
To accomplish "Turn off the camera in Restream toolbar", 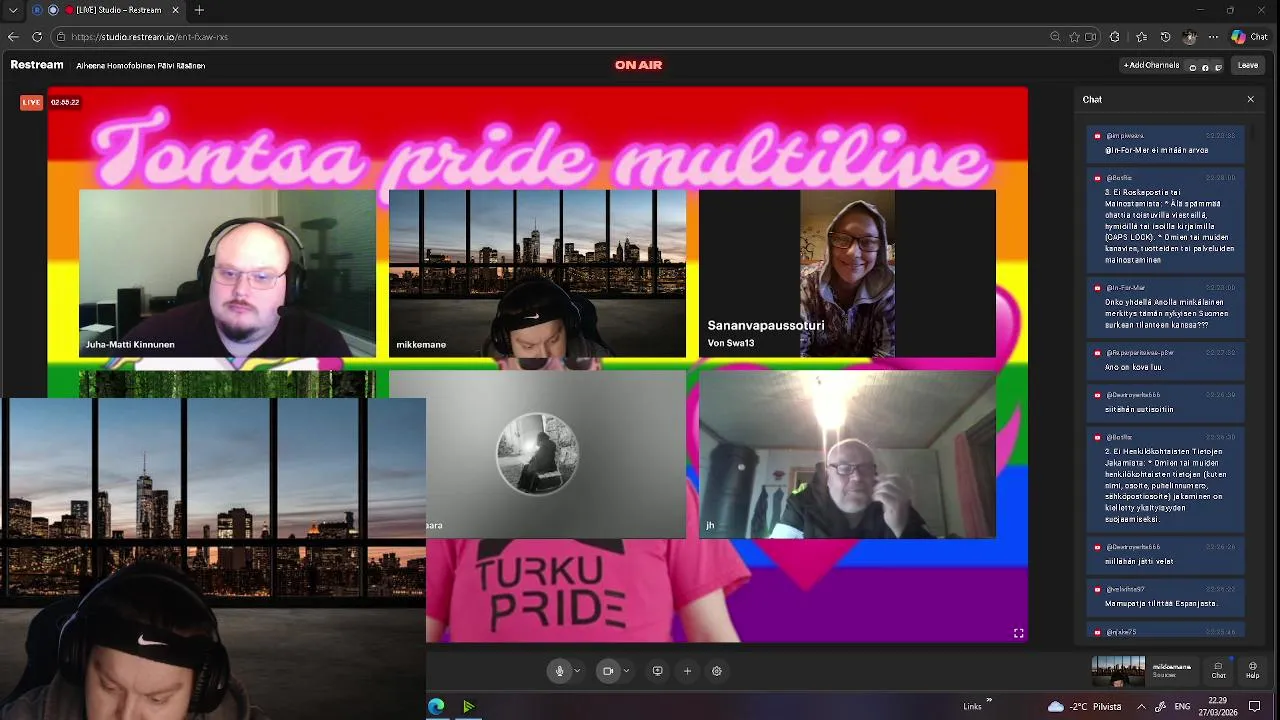I will 607,671.
